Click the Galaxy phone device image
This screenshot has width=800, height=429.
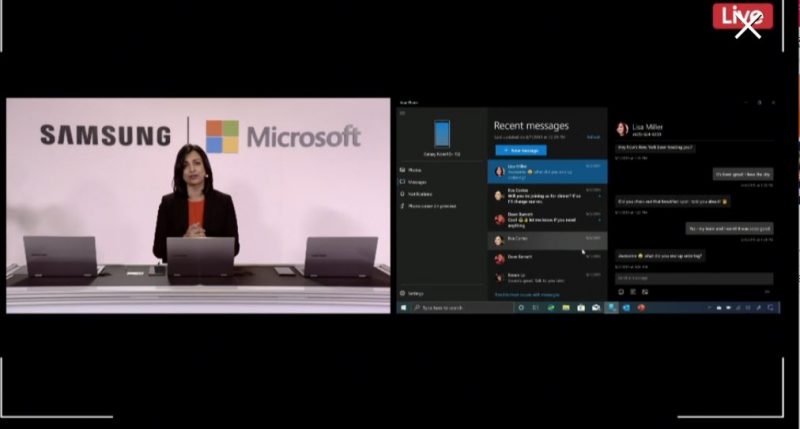pyautogui.click(x=442, y=134)
